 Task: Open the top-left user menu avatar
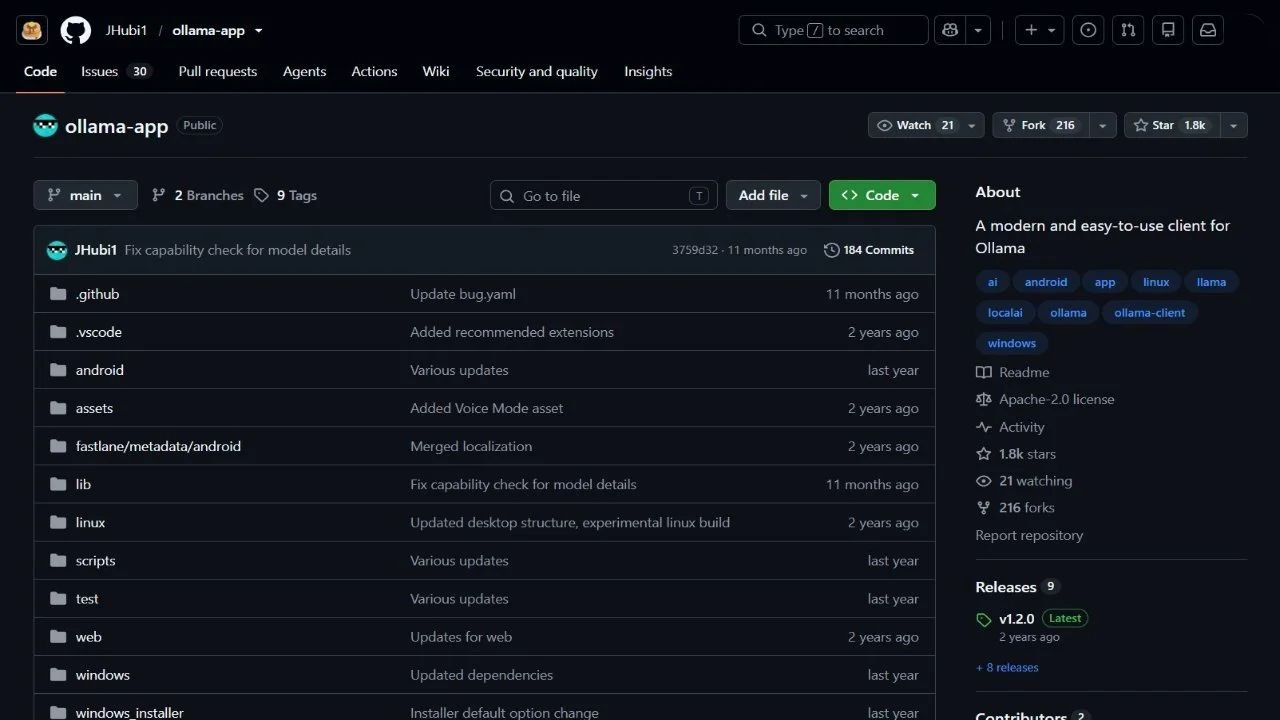click(31, 30)
